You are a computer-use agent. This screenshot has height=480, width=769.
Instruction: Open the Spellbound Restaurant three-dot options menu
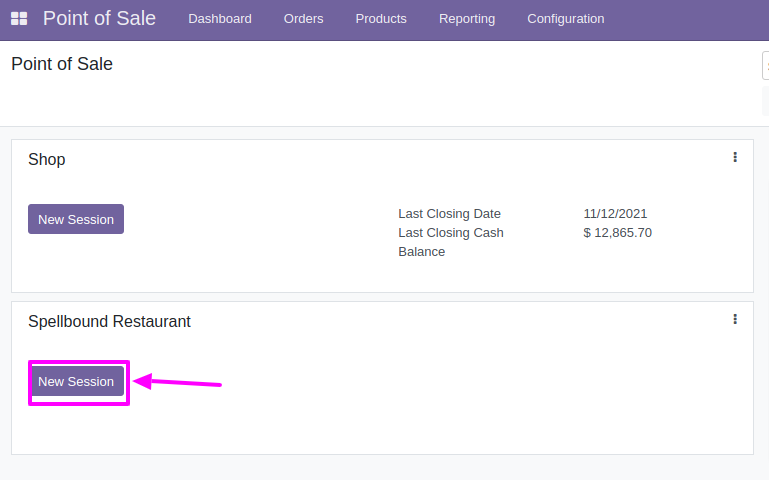click(x=735, y=319)
